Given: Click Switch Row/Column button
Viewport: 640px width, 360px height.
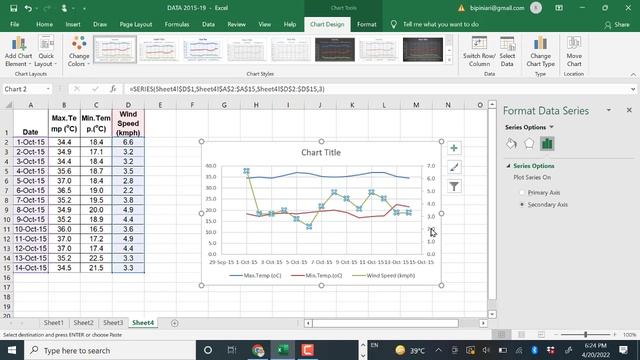Looking at the screenshot, I should coord(479,51).
